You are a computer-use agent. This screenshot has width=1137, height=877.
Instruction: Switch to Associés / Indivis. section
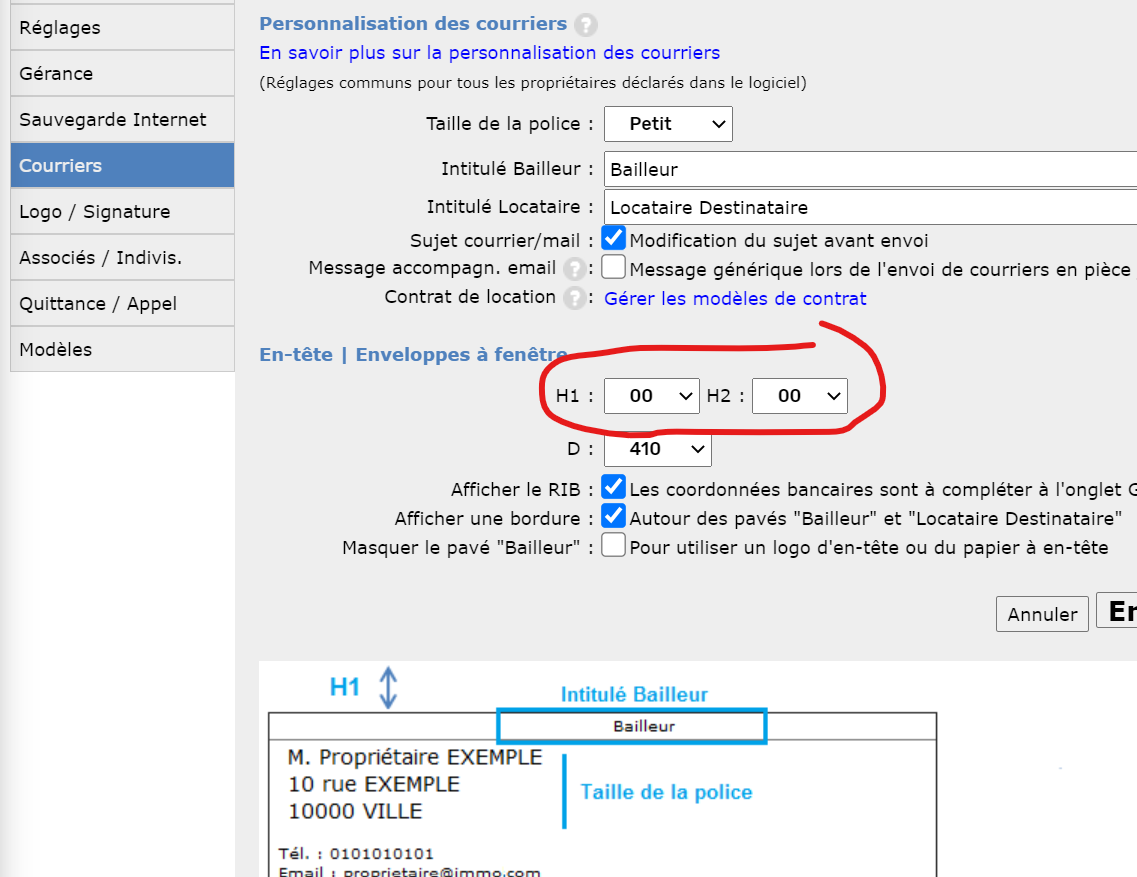[122, 258]
